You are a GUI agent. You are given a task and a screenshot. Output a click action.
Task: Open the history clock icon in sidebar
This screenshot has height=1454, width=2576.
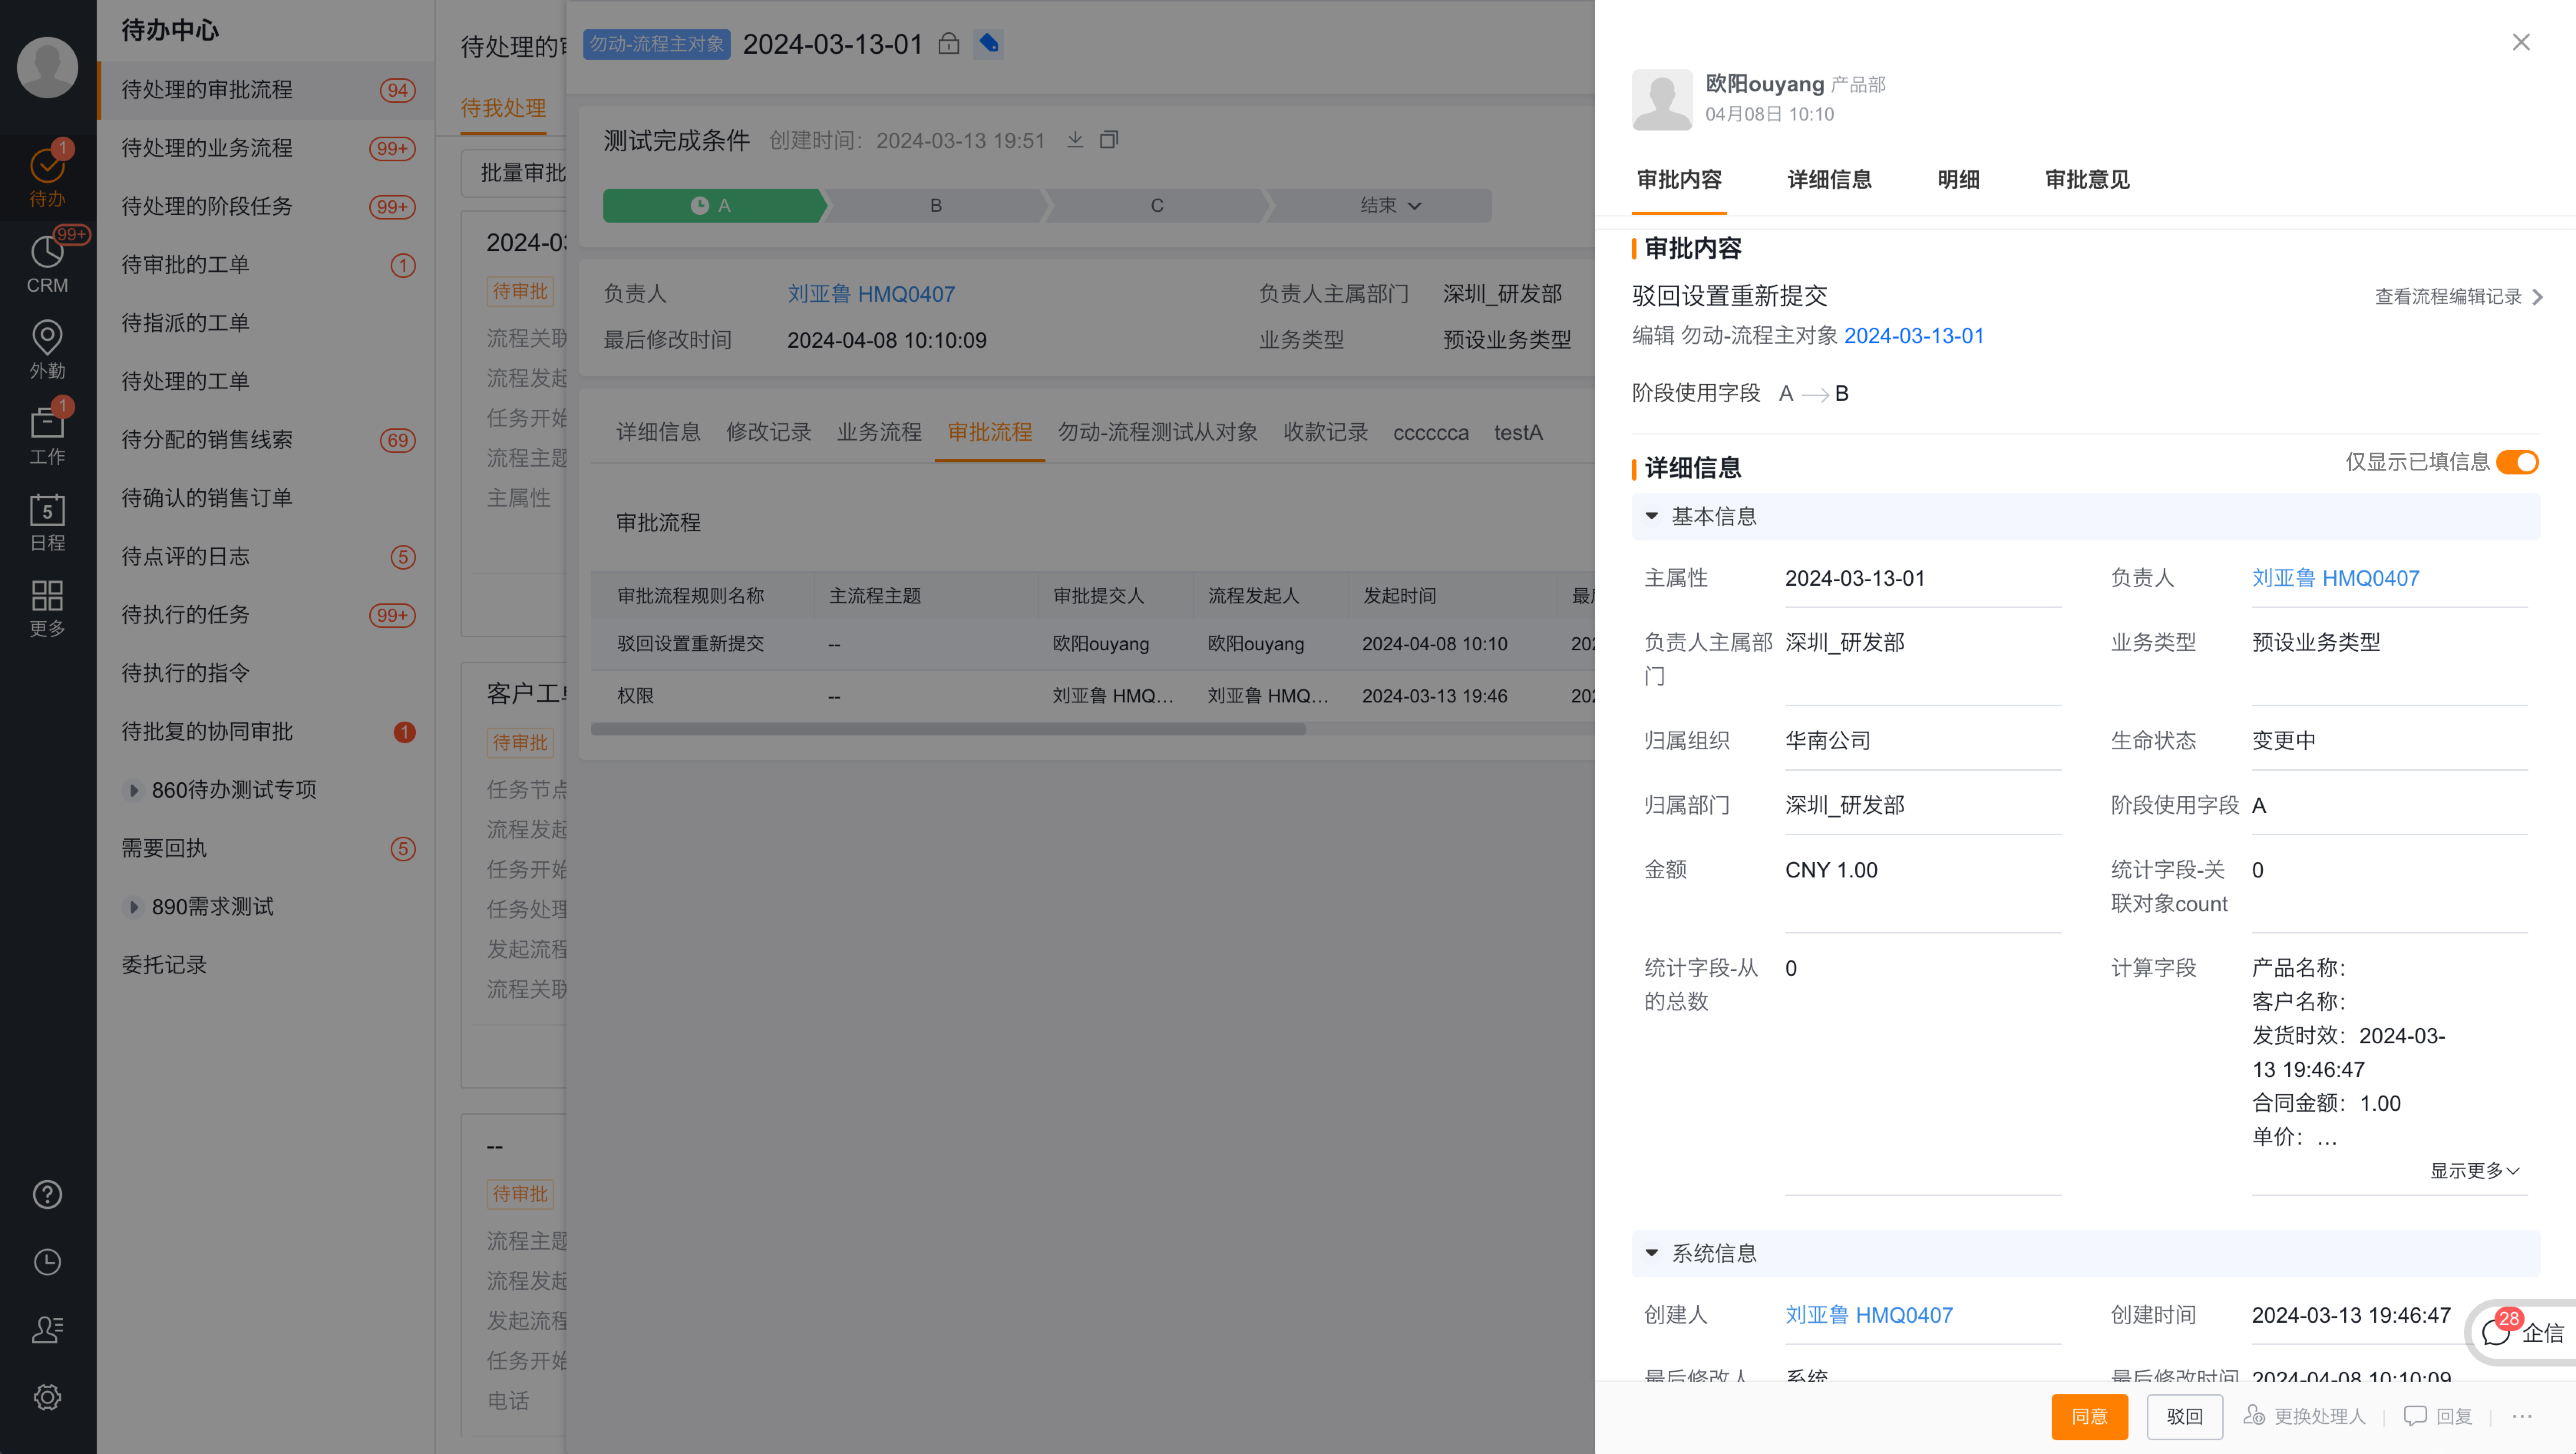coord(47,1262)
